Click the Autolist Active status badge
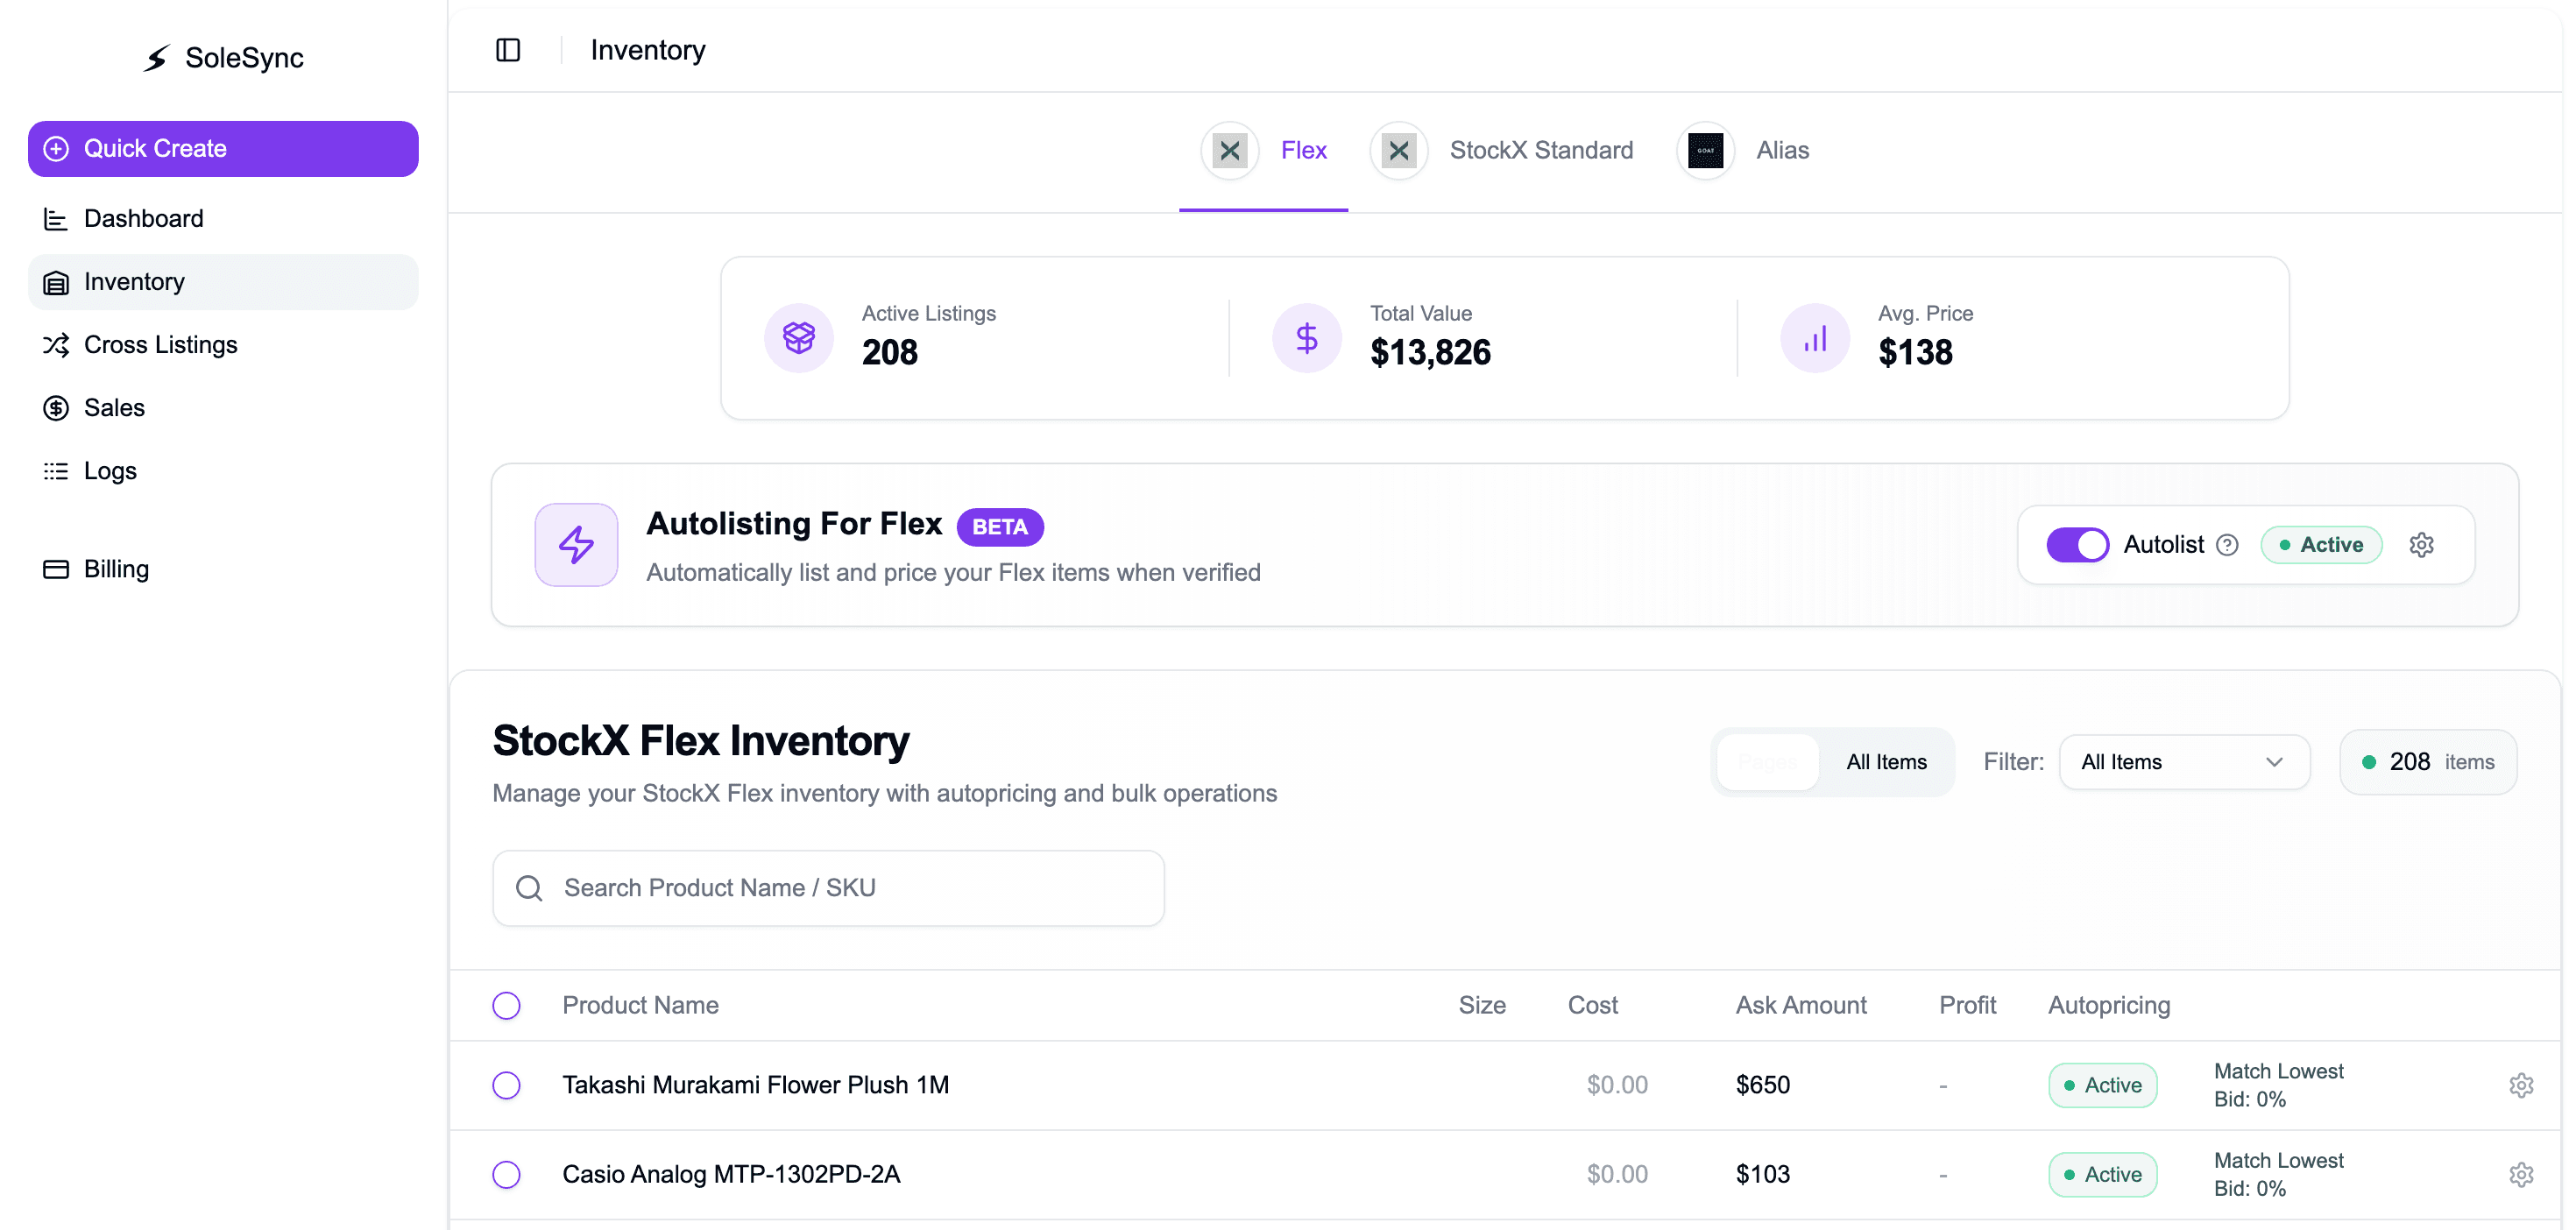 coord(2321,545)
